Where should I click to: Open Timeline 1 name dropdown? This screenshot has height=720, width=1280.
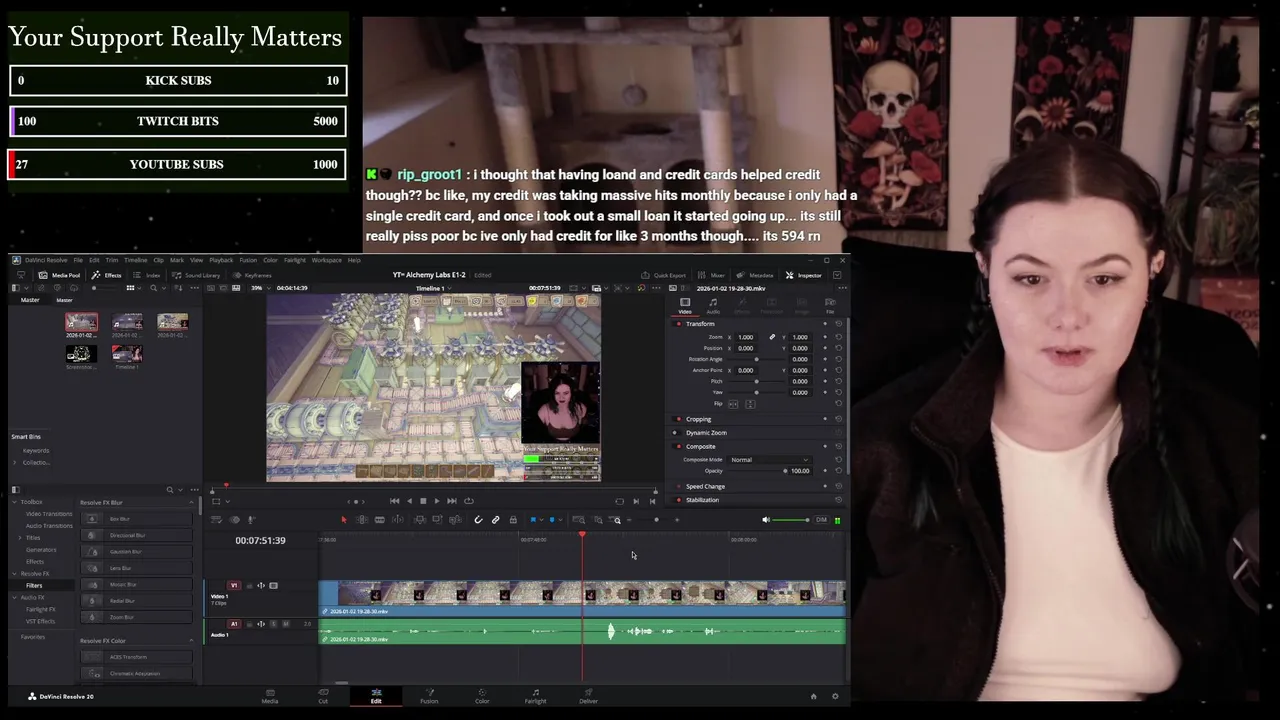click(x=433, y=288)
